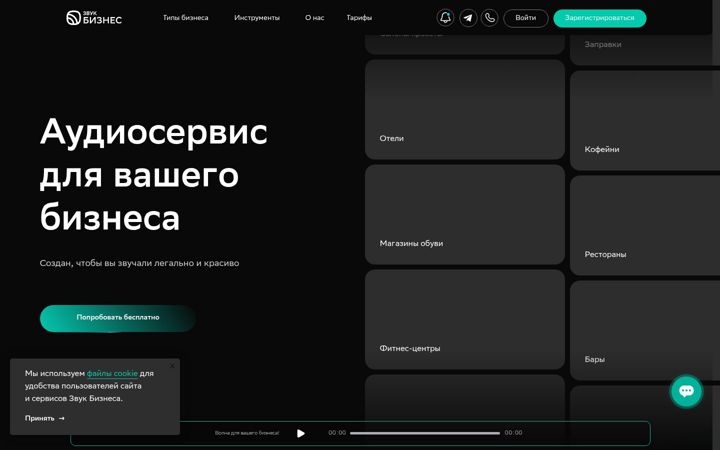
Task: Click the phone call icon
Action: click(x=489, y=18)
